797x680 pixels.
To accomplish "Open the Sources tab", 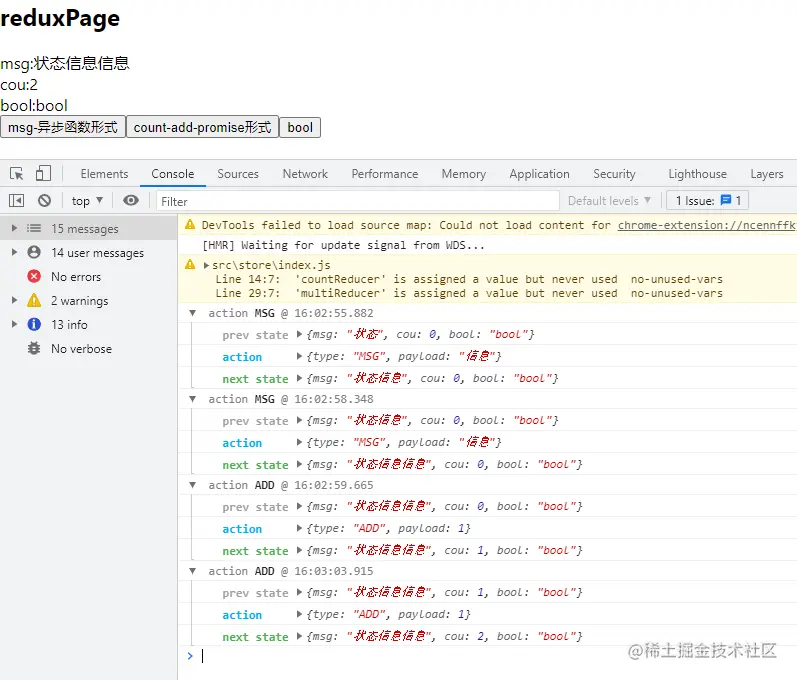I will (238, 174).
